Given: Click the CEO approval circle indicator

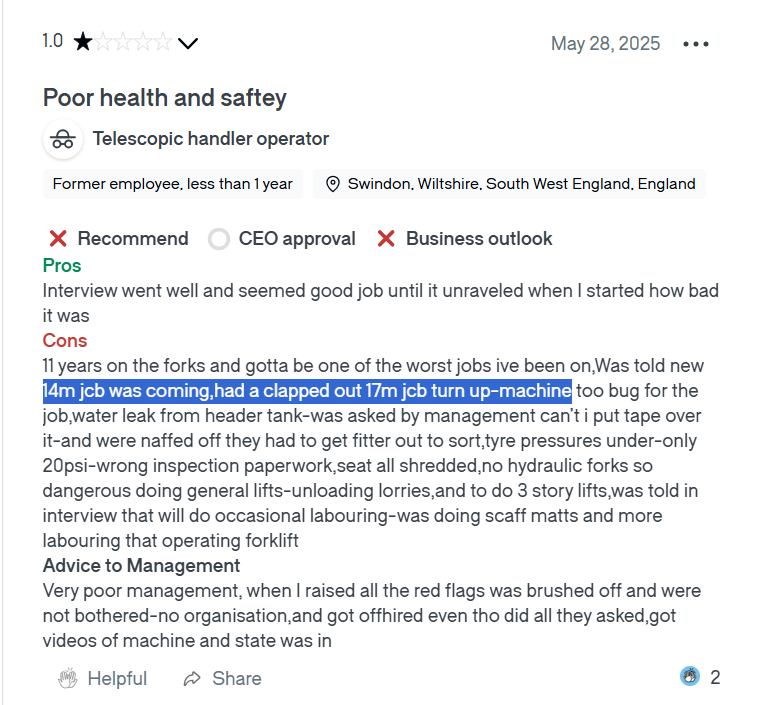Looking at the screenshot, I should [219, 239].
